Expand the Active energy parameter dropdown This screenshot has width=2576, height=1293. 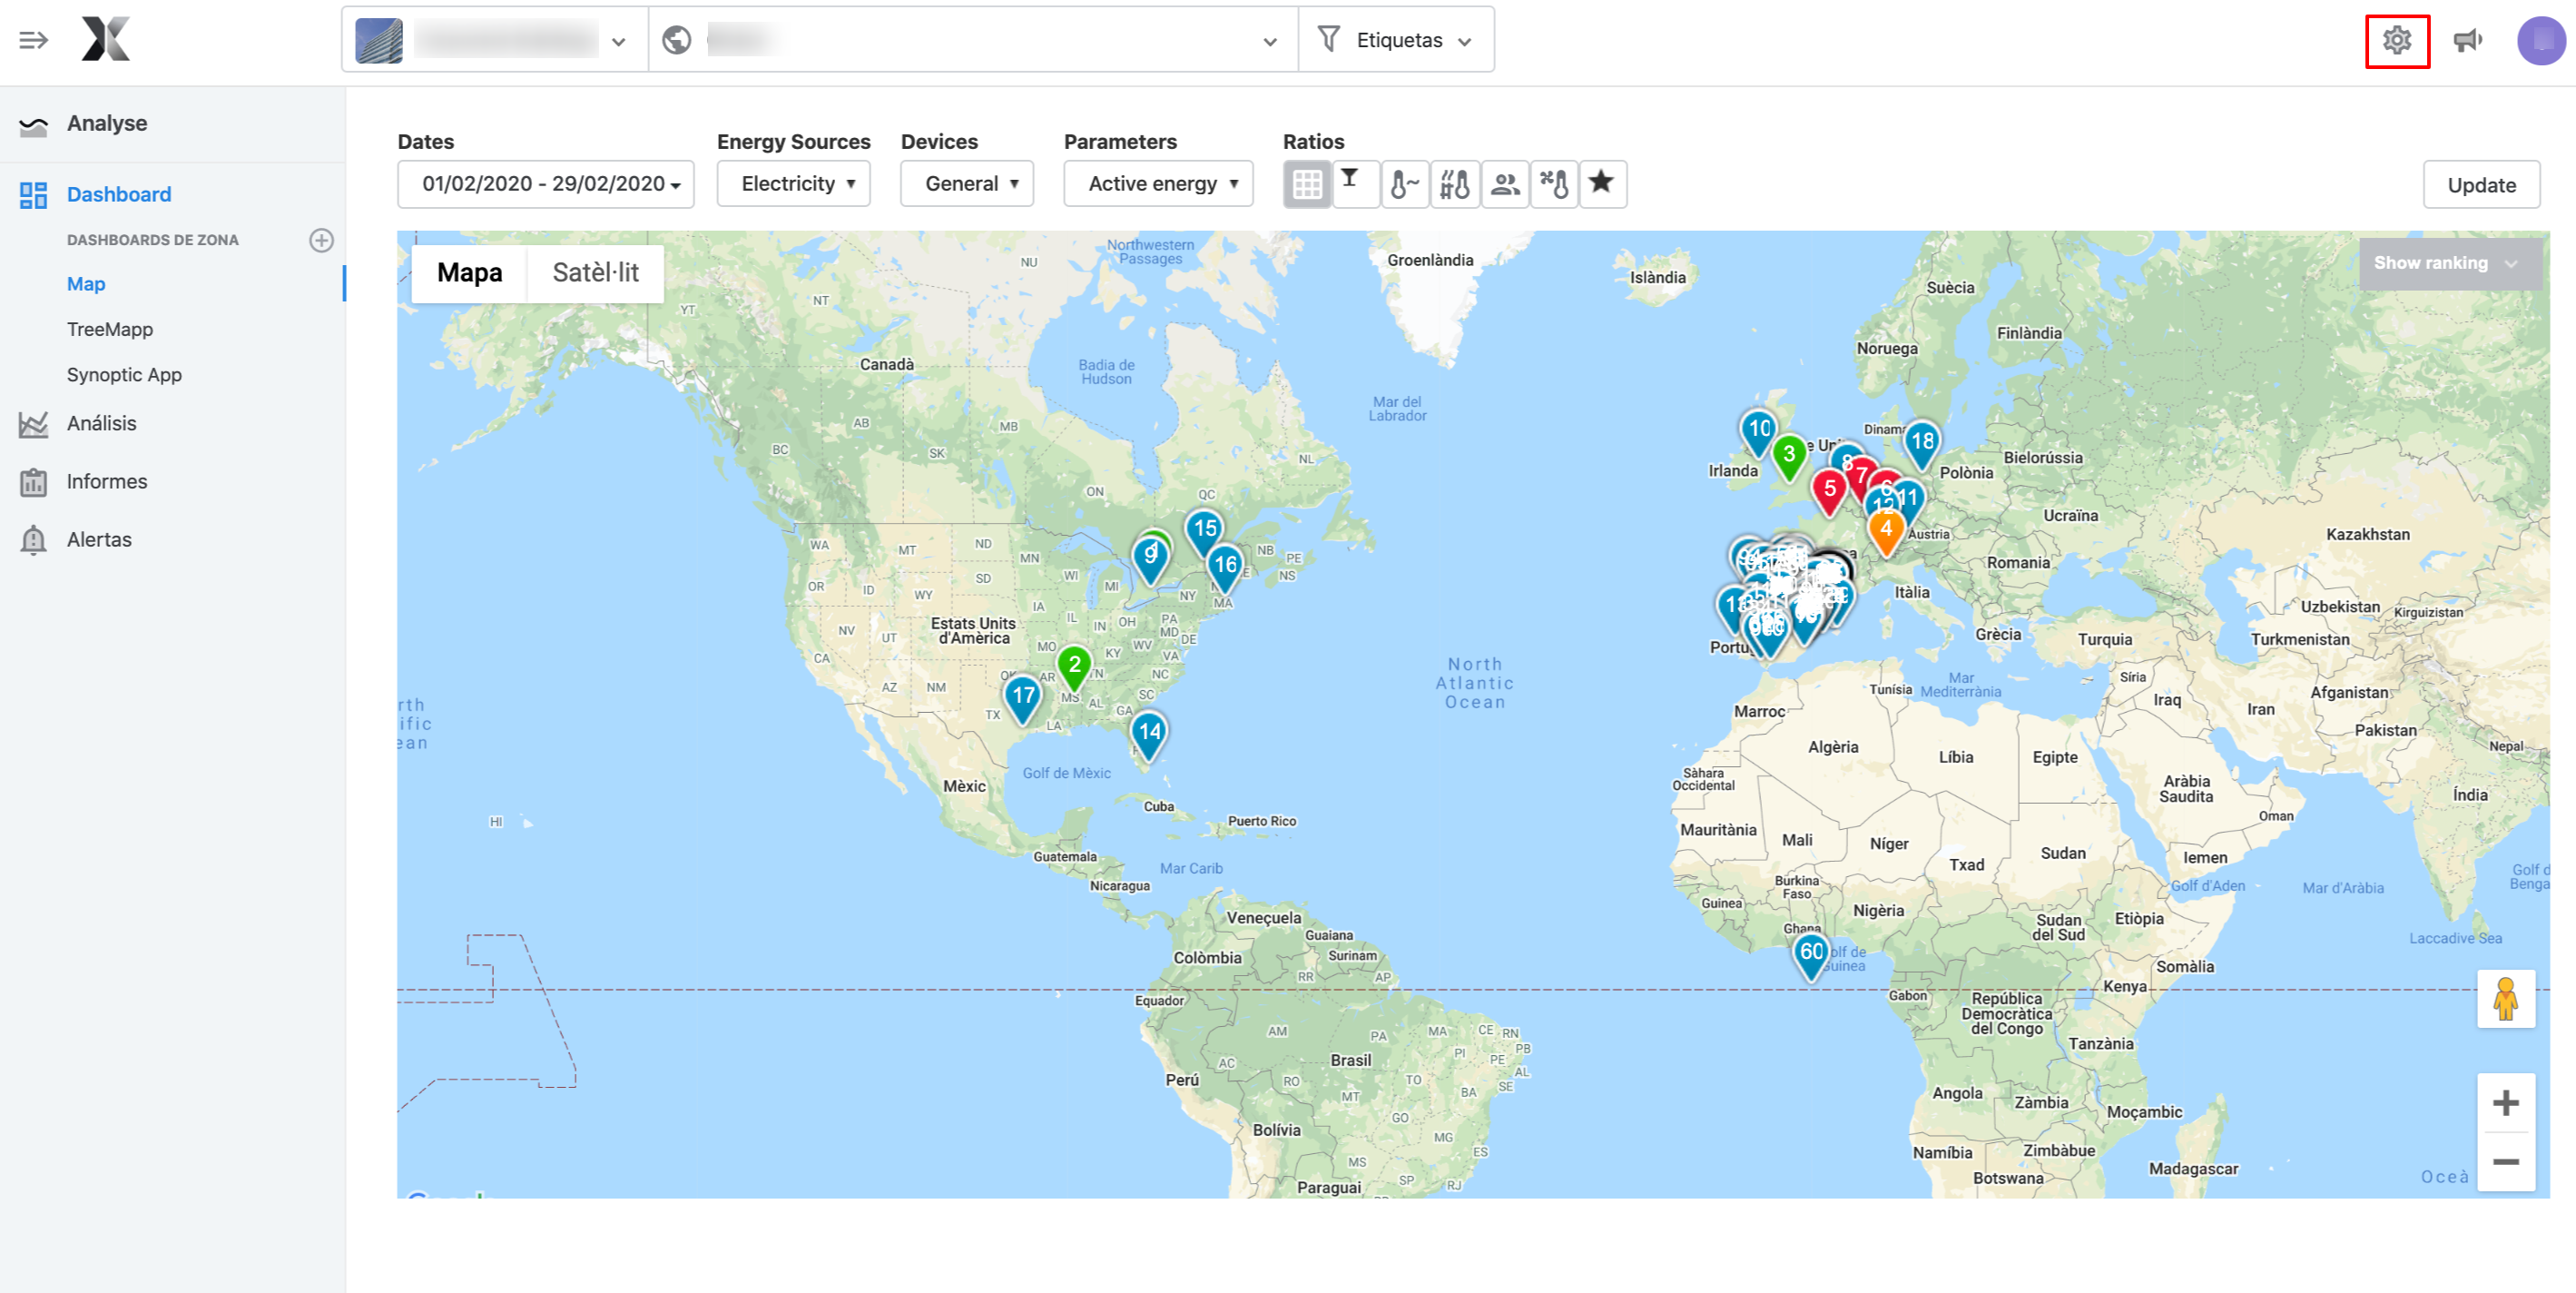[1158, 184]
